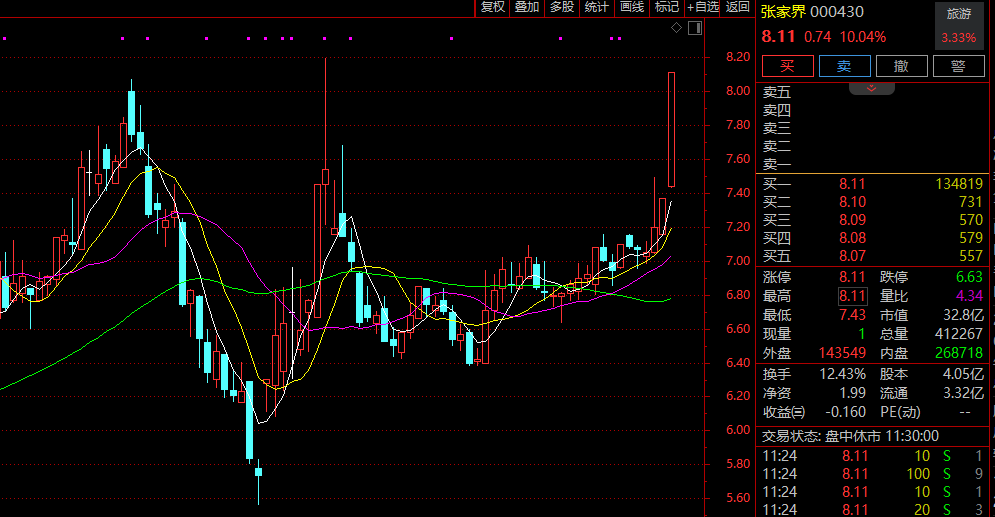Click the boxed 最高 value 8.11

(853, 296)
